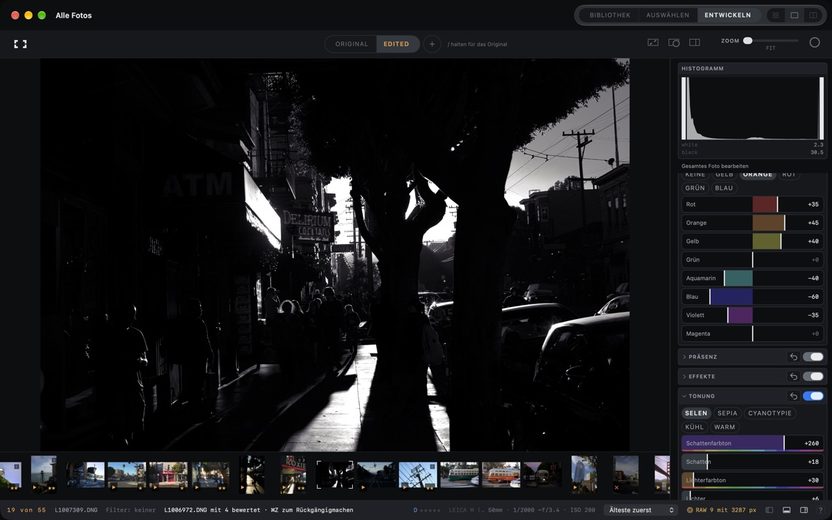Image resolution: width=832 pixels, height=520 pixels.
Task: Open the Entwickeln tab
Action: 727,15
